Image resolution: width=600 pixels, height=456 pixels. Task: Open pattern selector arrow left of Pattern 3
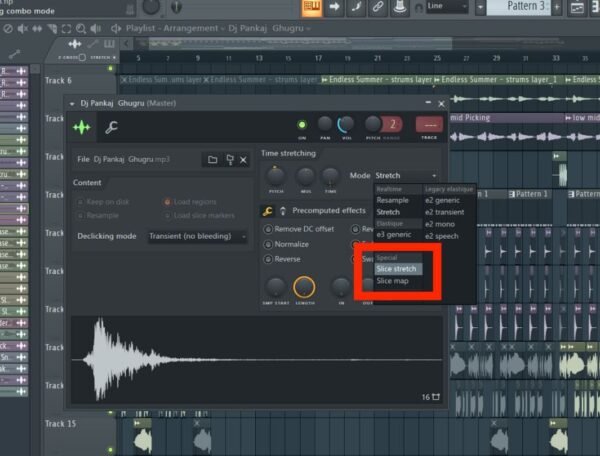pos(480,7)
